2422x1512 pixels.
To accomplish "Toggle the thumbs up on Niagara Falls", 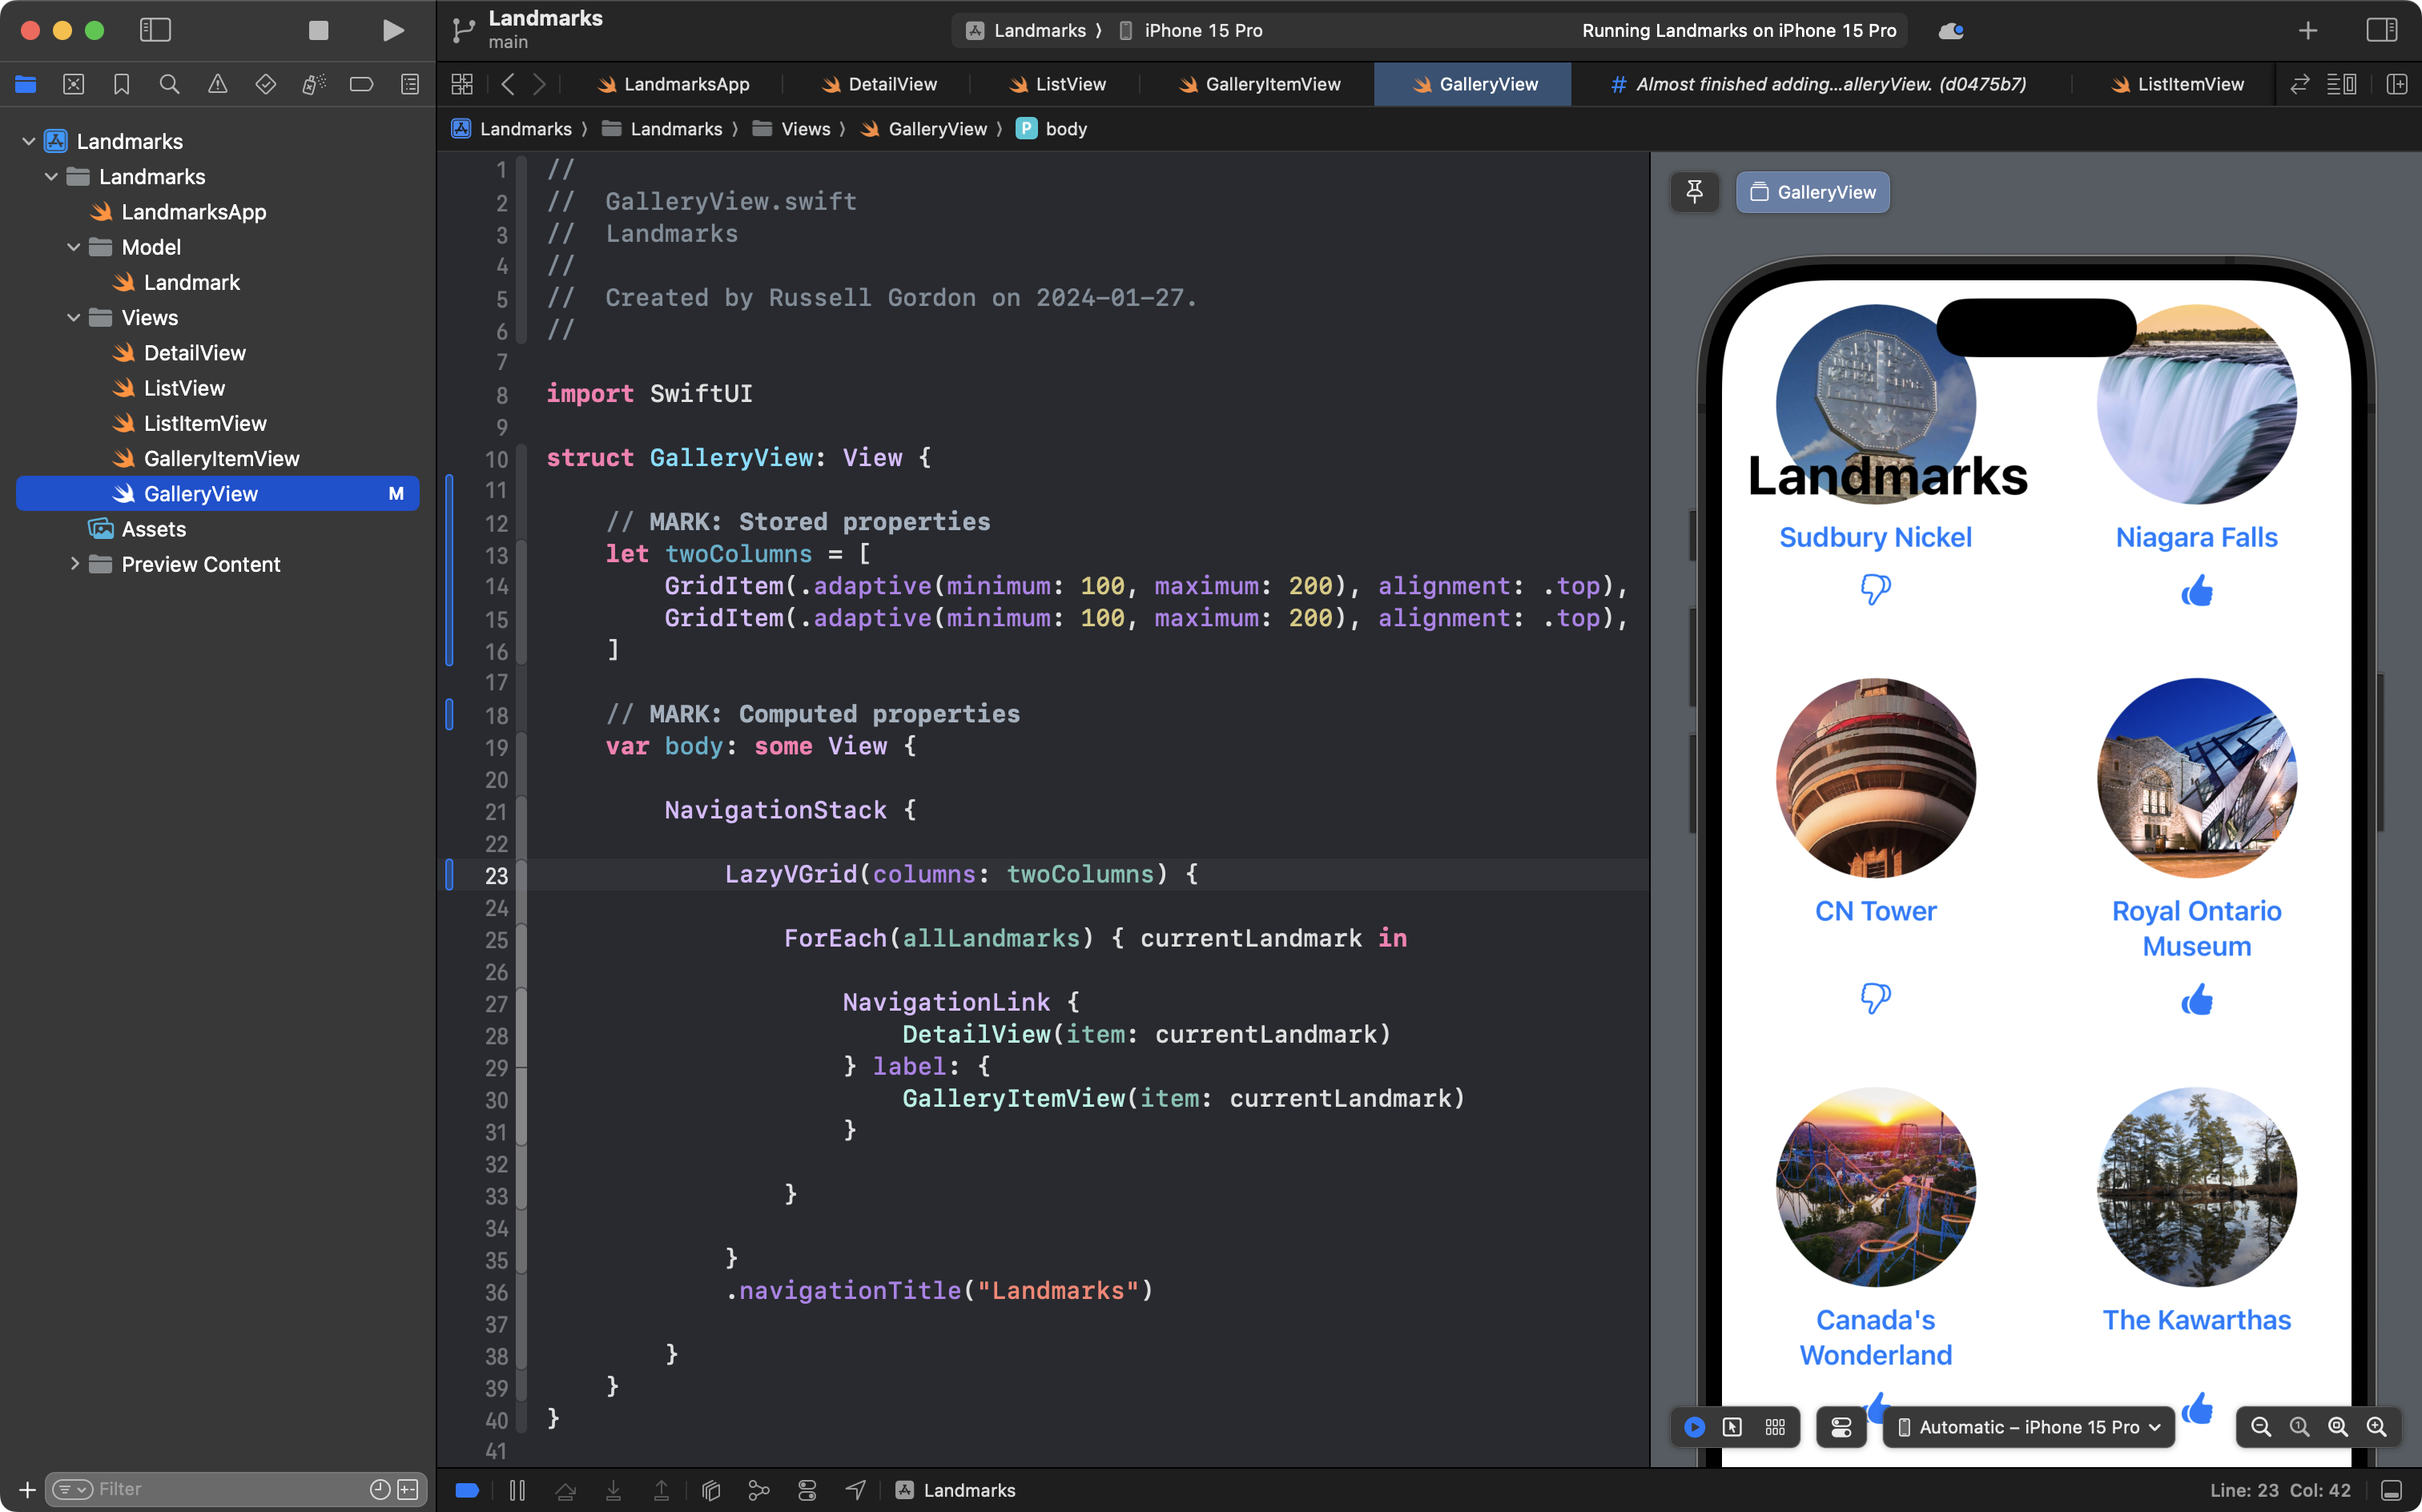I will 2198,590.
